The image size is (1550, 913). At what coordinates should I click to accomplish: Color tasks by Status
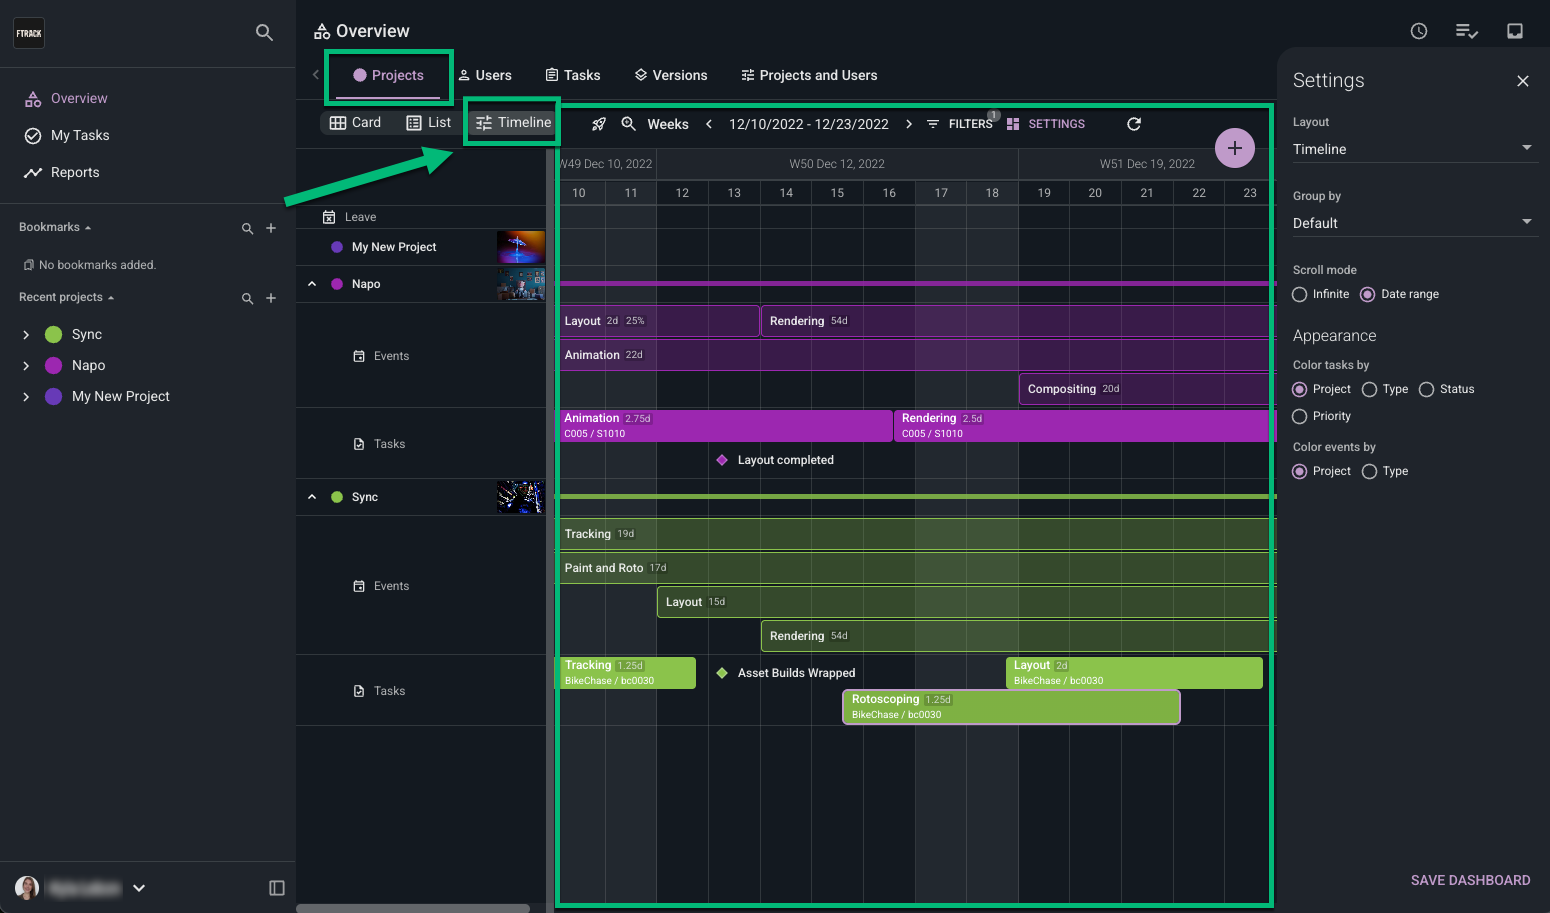[x=1427, y=389]
